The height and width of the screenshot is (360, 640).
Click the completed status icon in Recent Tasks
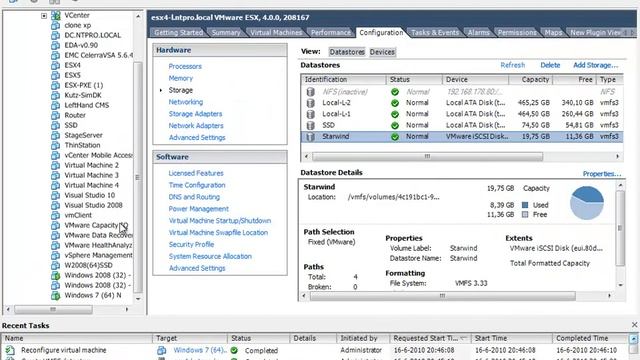tap(234, 350)
